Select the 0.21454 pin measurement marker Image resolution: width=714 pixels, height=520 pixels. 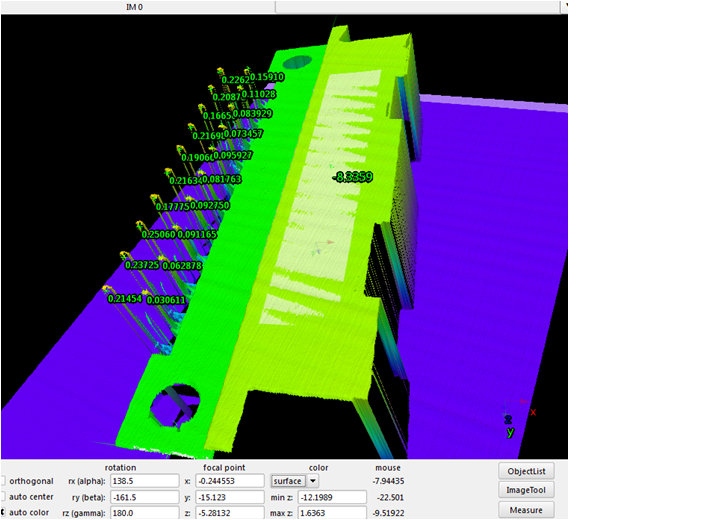(x=124, y=299)
